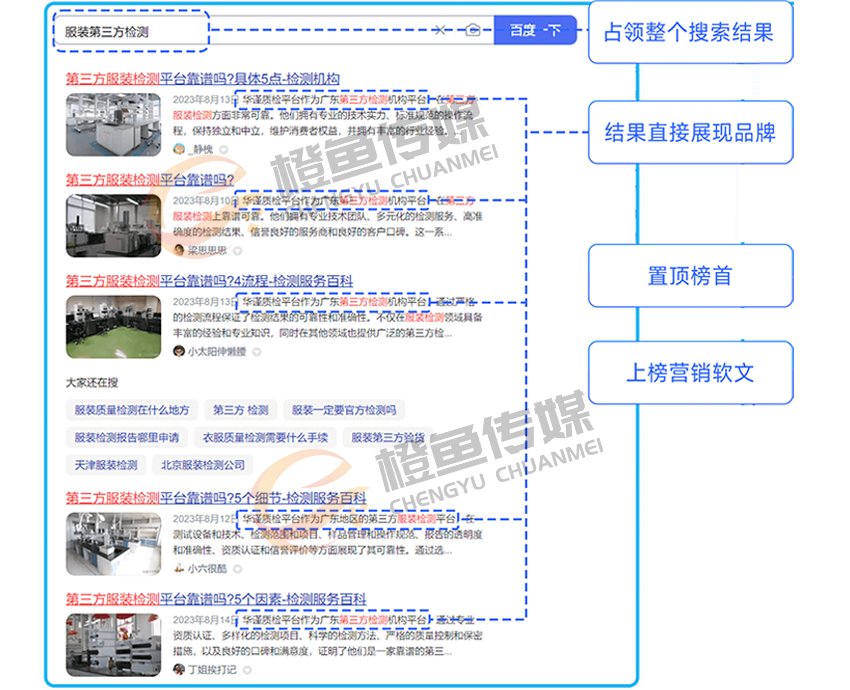Viewport: 850px width, 690px height.
Task: Visit author name 梁思思思
Action: (207, 250)
